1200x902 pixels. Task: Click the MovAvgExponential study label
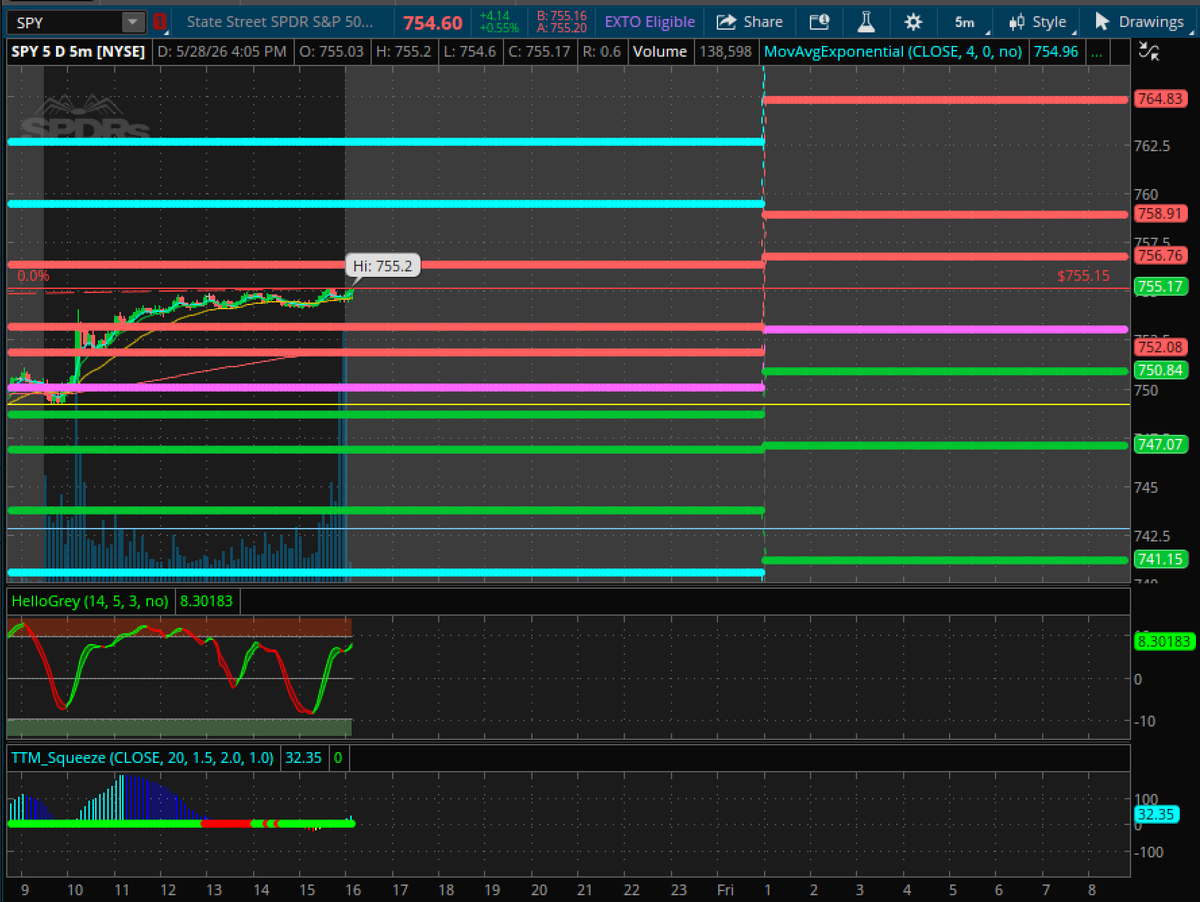coord(892,51)
